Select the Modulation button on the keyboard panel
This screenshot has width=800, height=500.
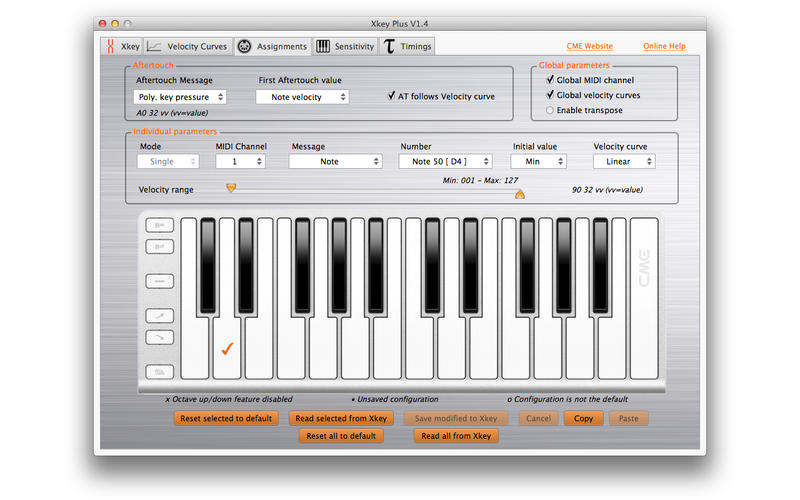click(160, 281)
